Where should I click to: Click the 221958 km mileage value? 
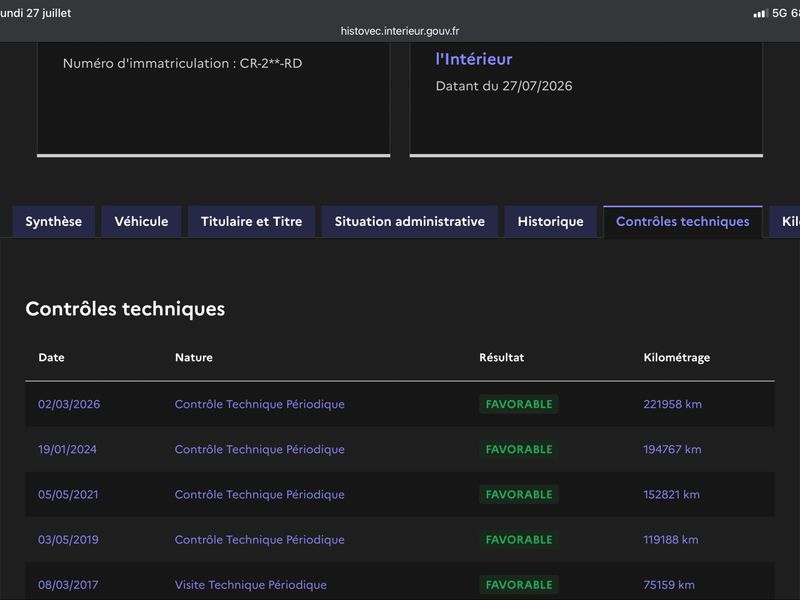tap(672, 404)
